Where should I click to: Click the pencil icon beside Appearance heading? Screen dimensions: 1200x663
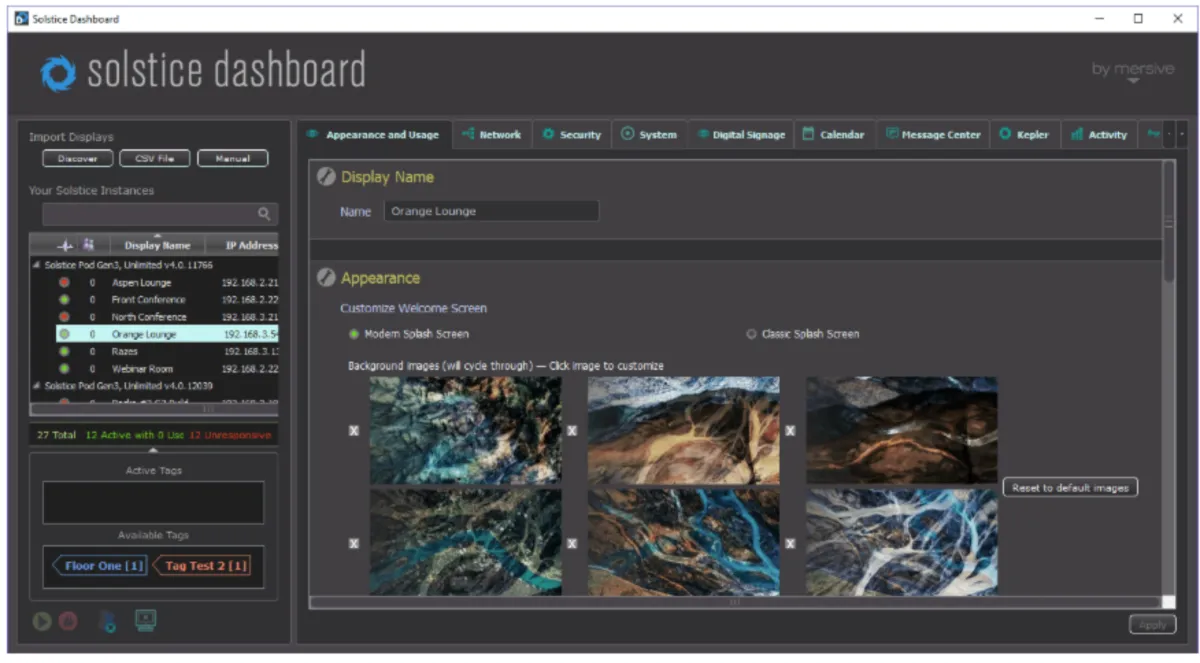[x=325, y=278]
